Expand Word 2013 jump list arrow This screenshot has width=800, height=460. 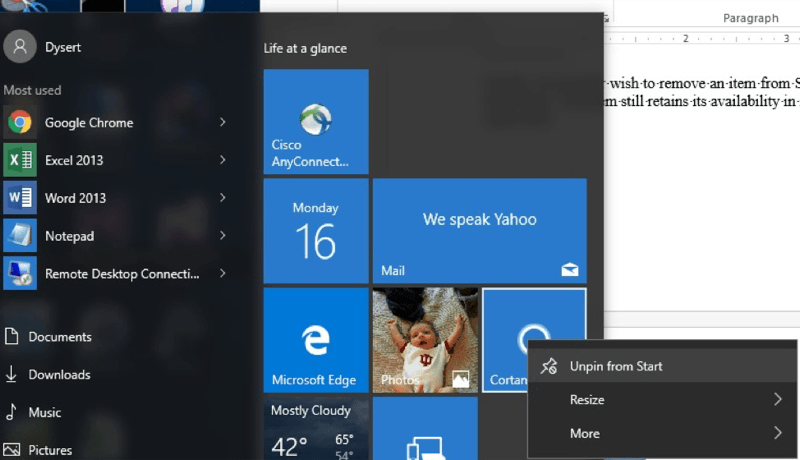click(222, 197)
